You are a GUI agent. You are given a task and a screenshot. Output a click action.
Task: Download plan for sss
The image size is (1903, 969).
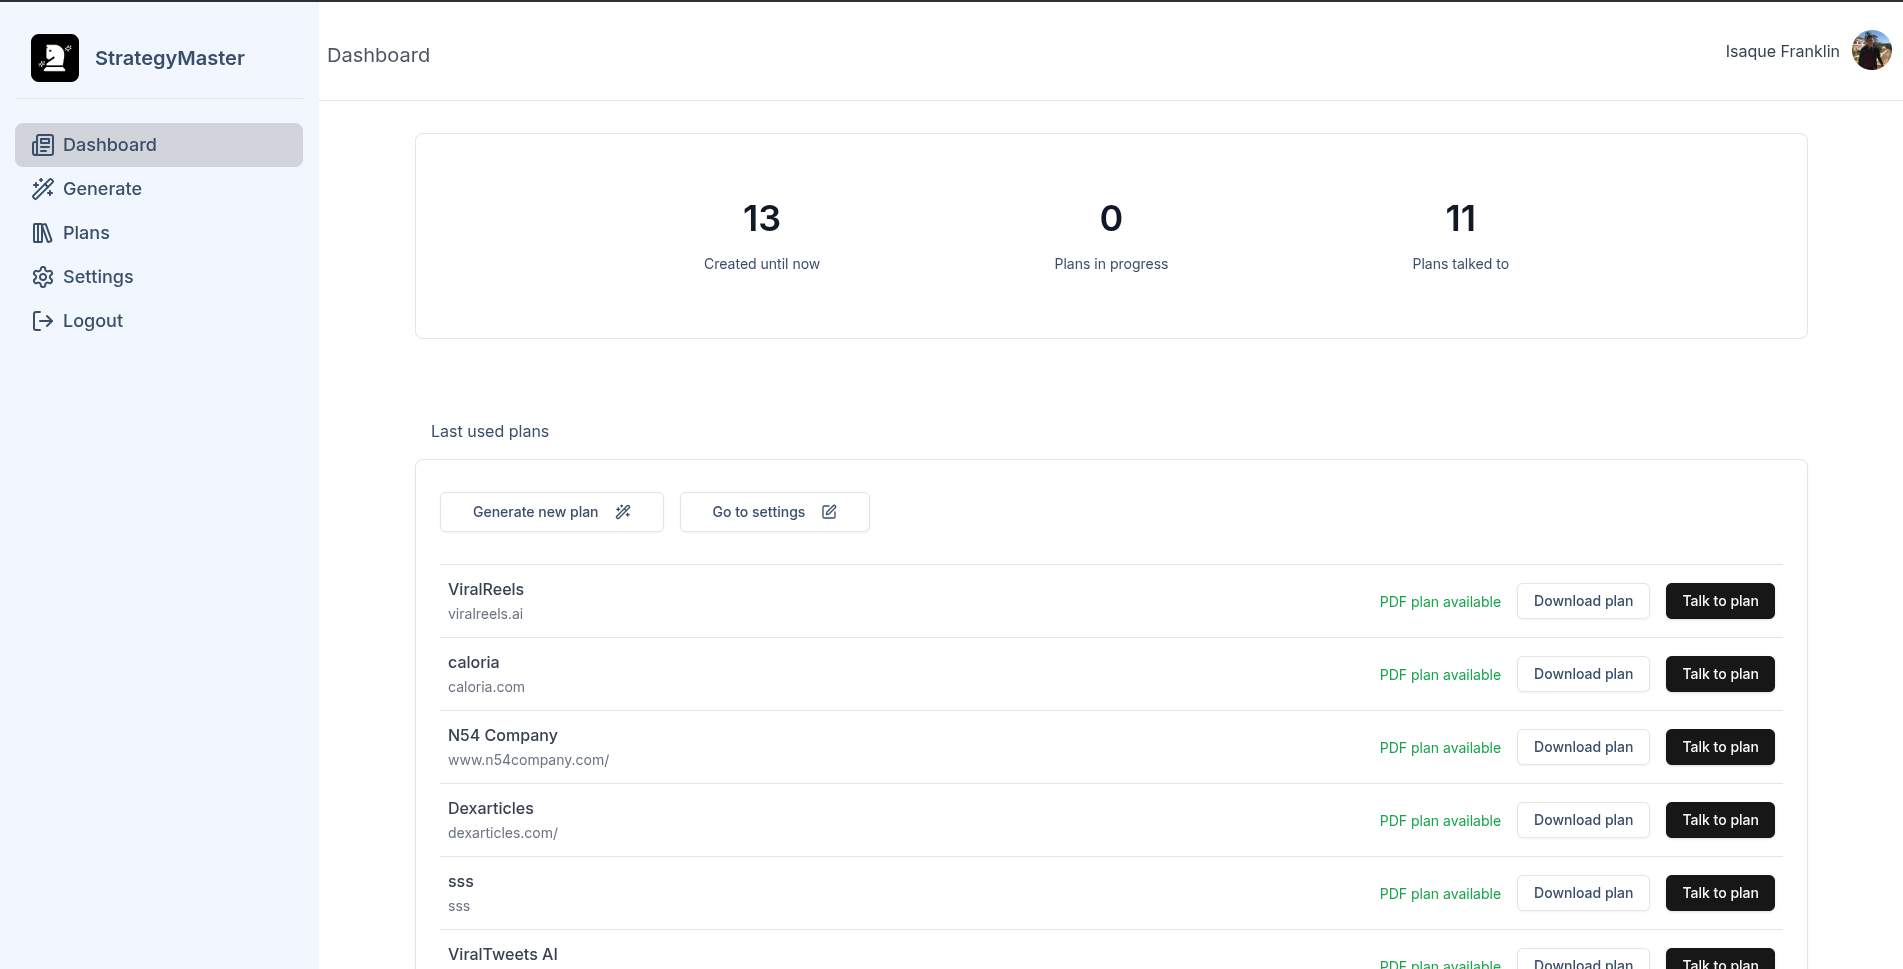click(x=1583, y=893)
